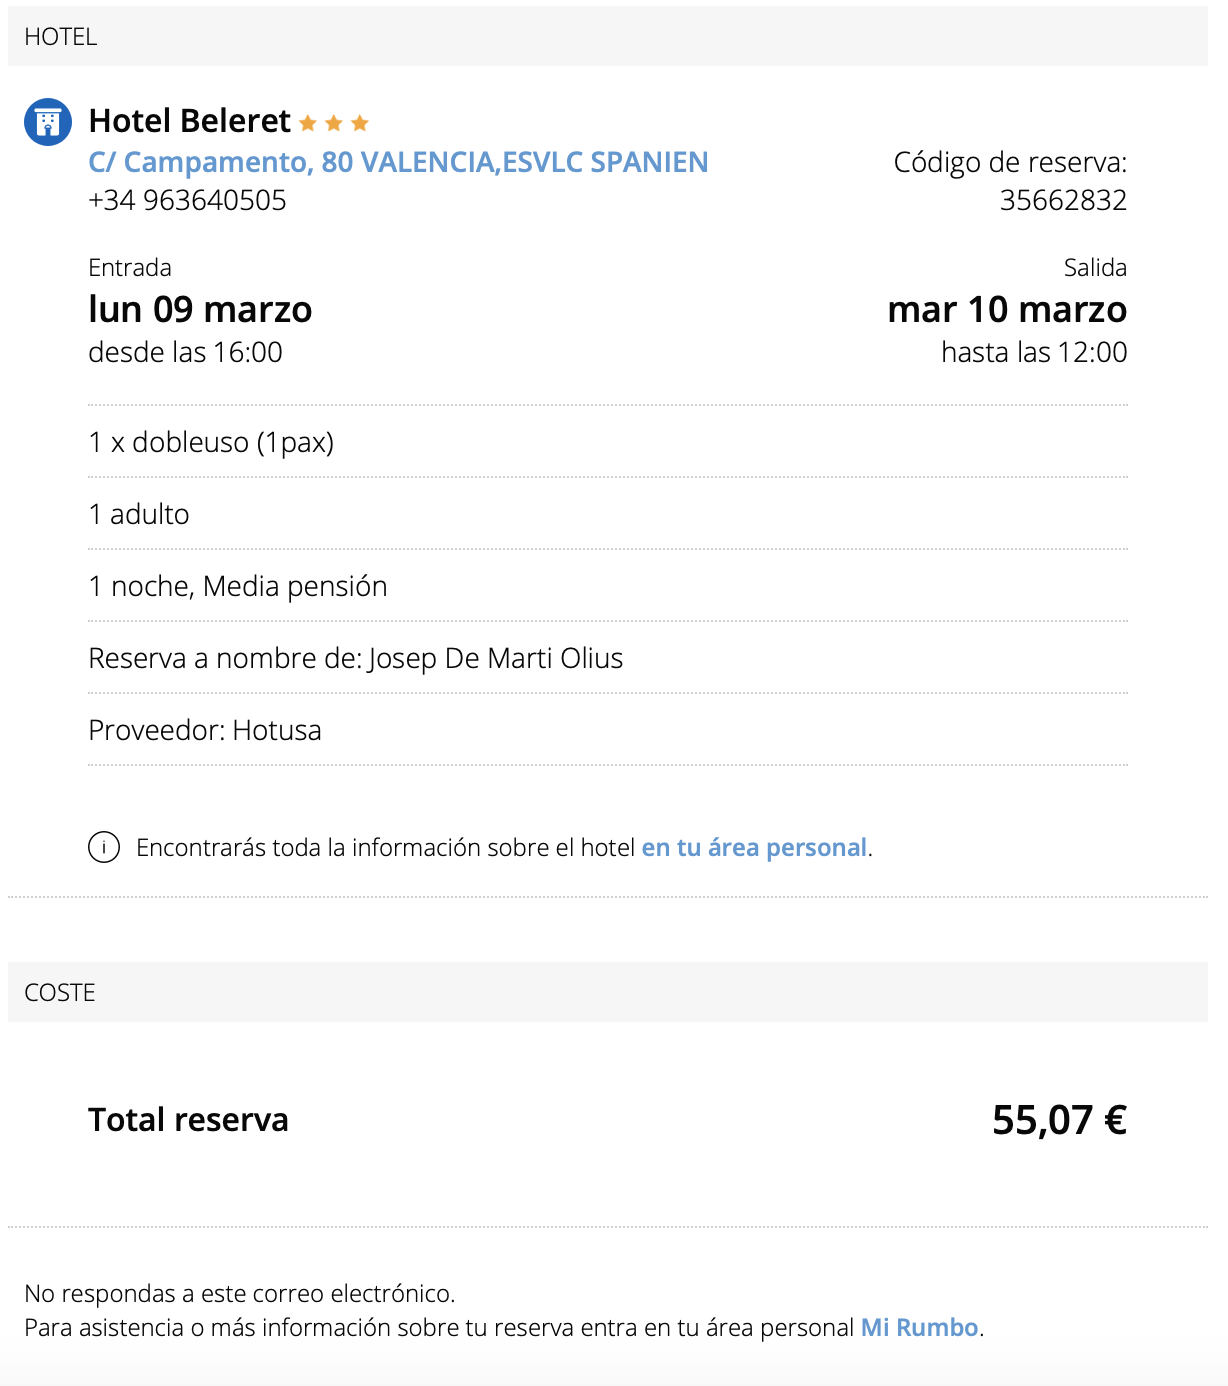Image resolution: width=1228 pixels, height=1386 pixels.
Task: Click the total price 55,07 €
Action: click(1059, 1120)
